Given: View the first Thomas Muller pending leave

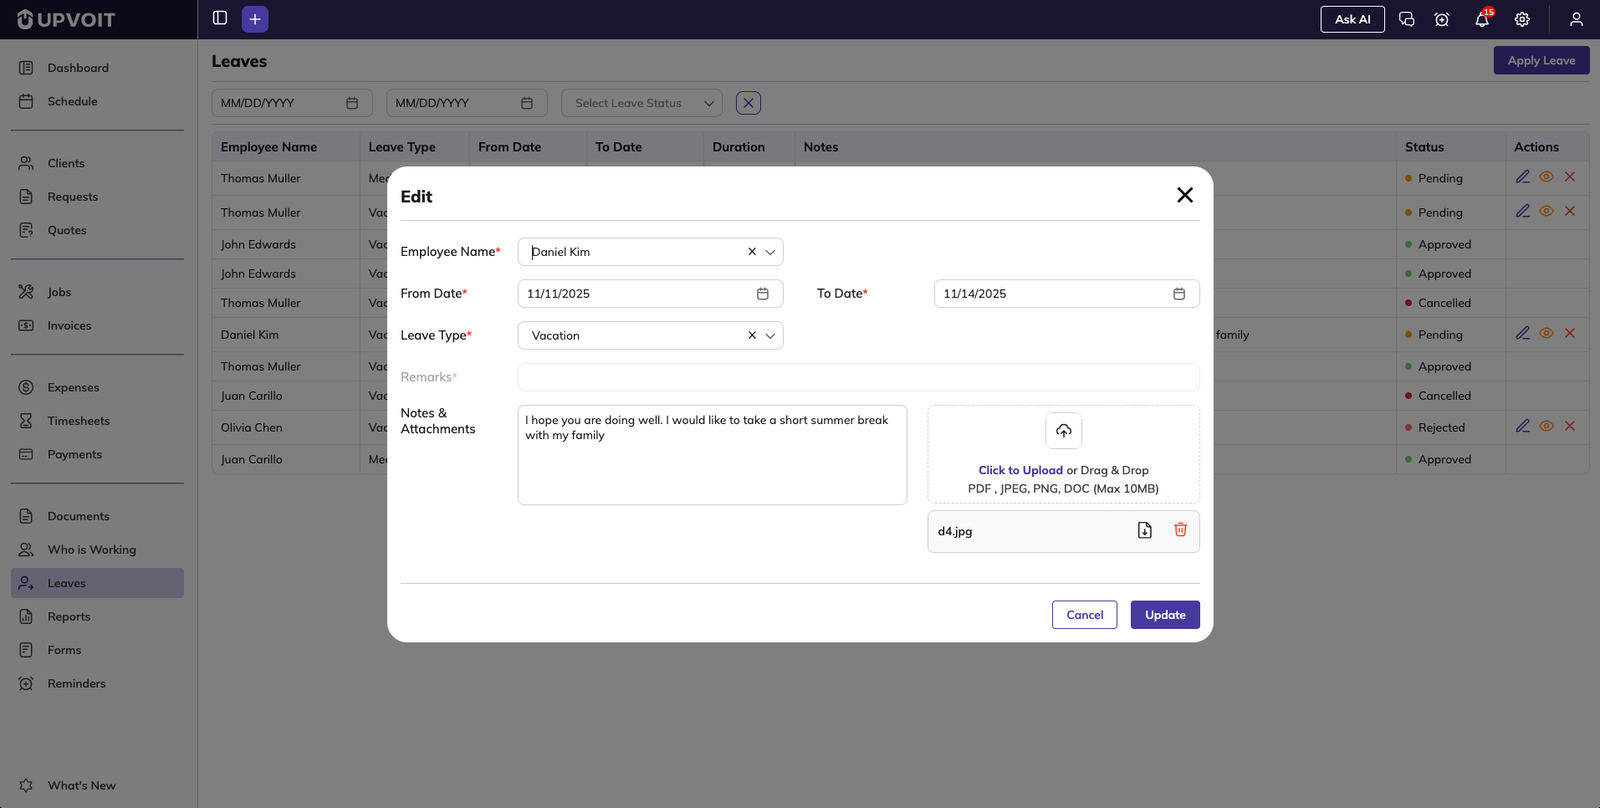Looking at the screenshot, I should 1546,177.
